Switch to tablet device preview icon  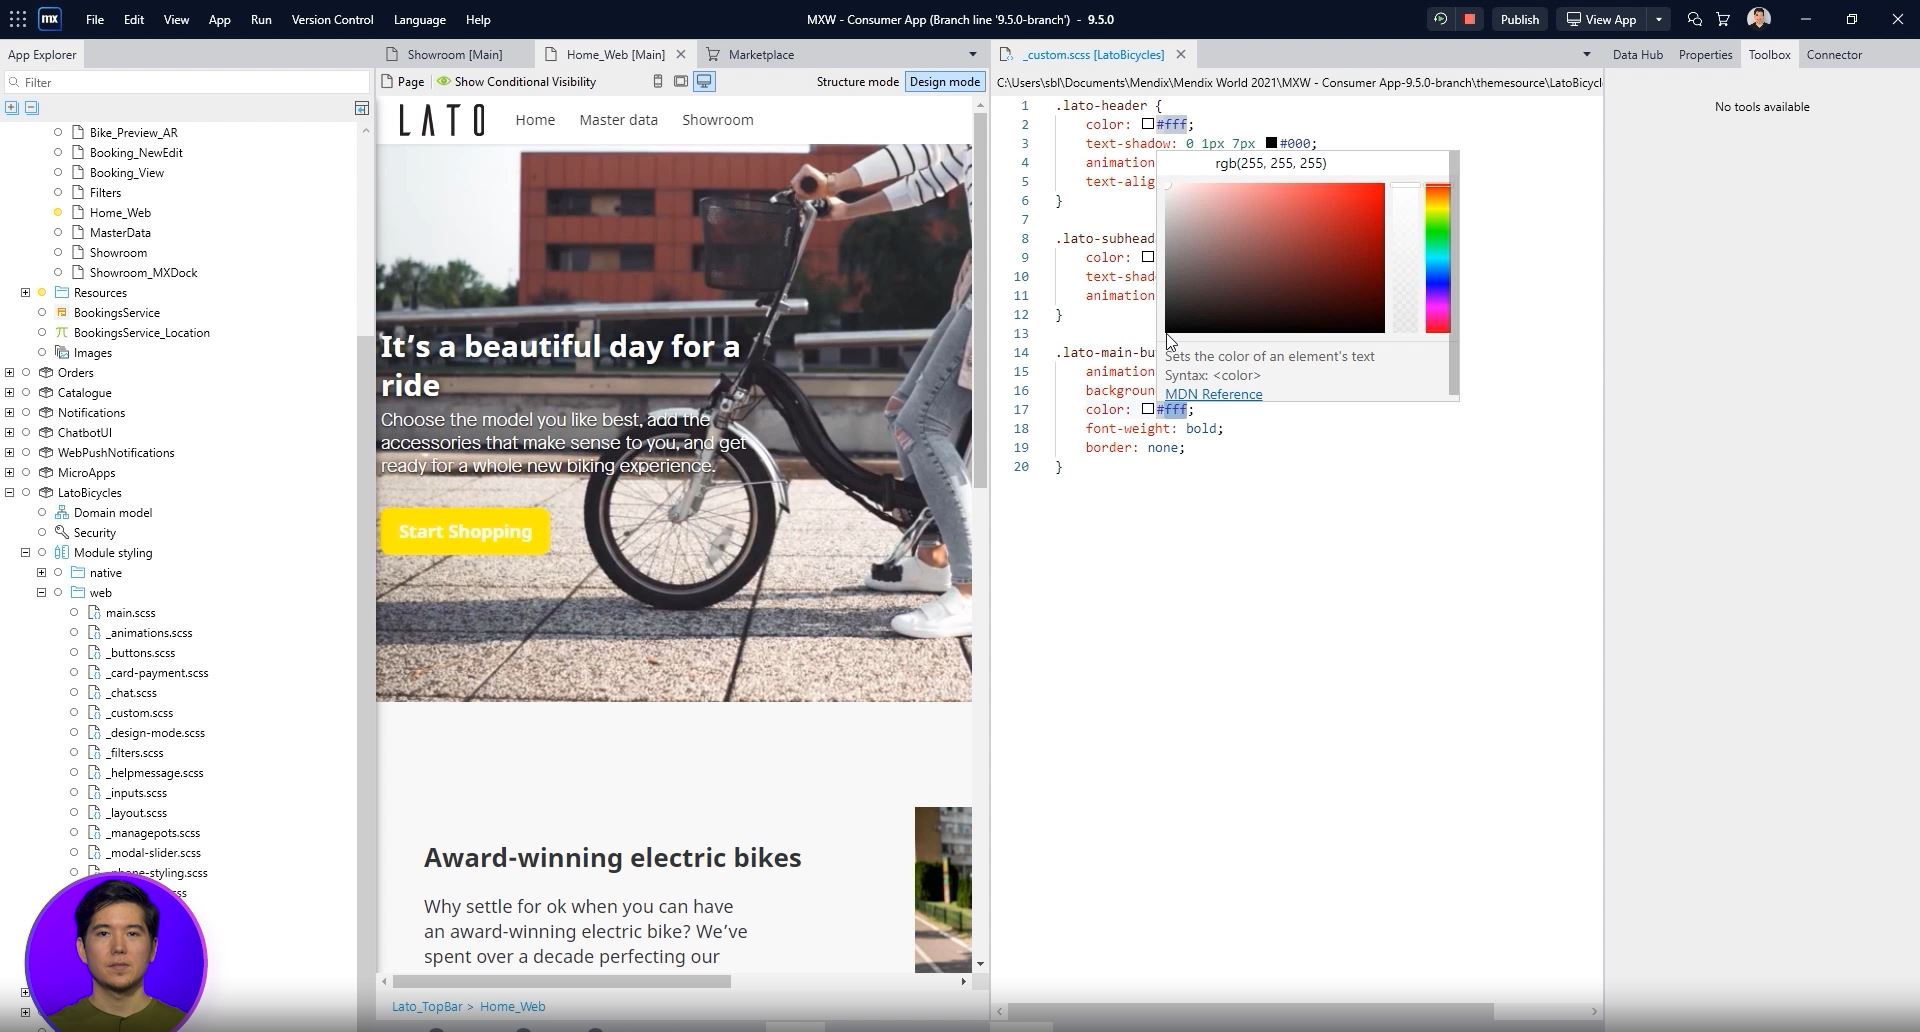[x=681, y=82]
